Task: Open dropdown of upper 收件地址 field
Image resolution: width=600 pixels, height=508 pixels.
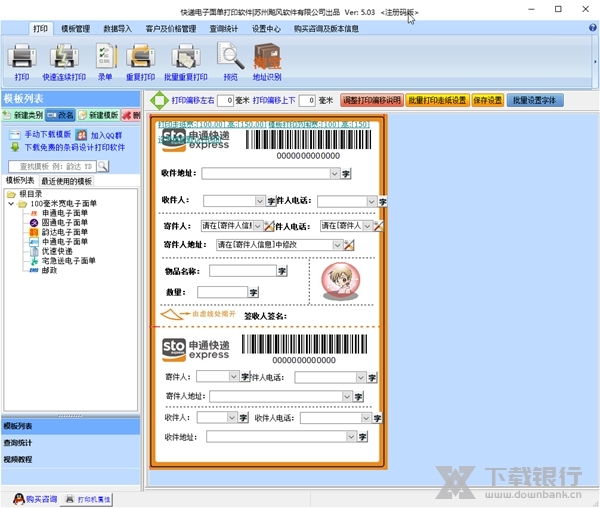Action: (x=334, y=174)
